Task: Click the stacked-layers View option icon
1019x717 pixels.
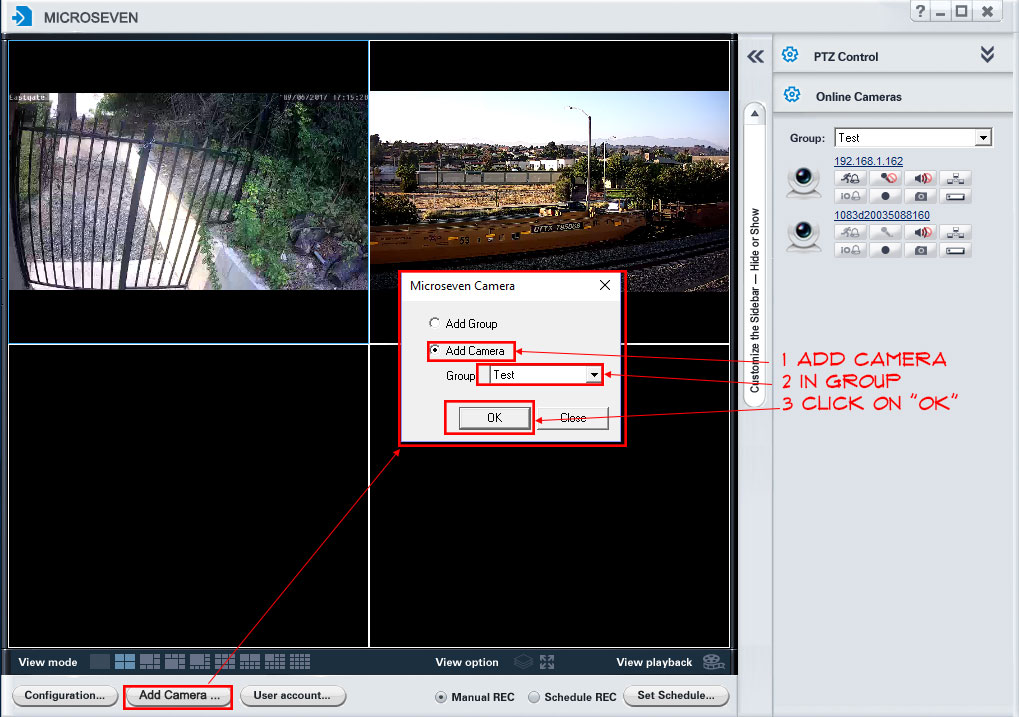Action: pyautogui.click(x=523, y=662)
